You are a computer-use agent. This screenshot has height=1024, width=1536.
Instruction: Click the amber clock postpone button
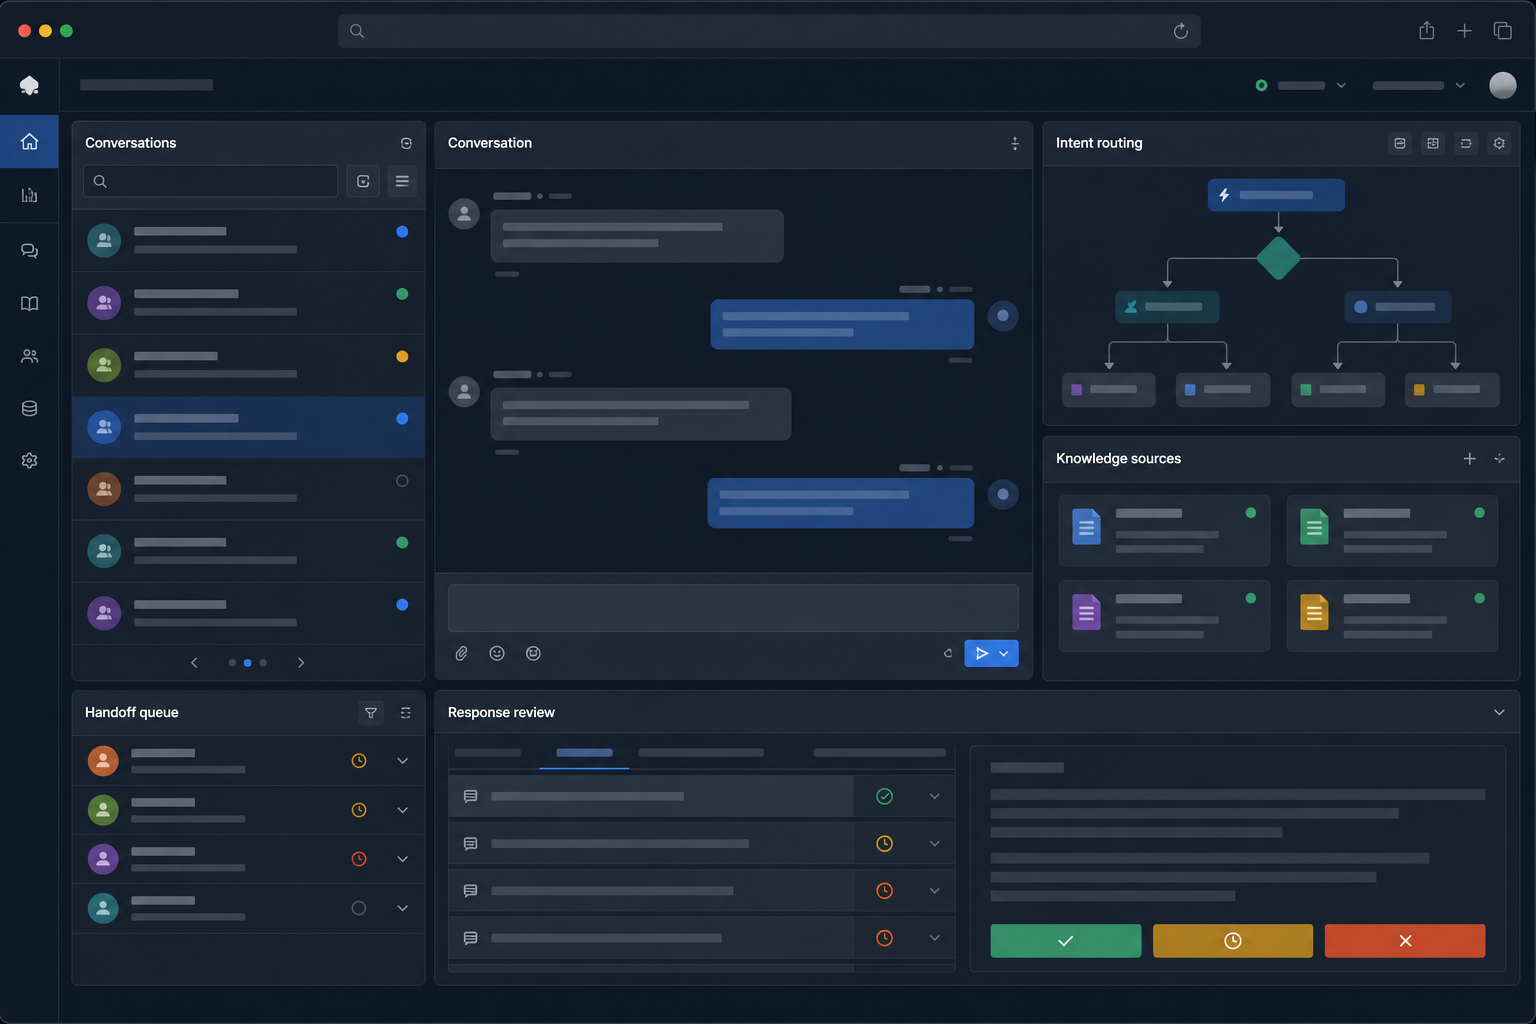click(1233, 941)
